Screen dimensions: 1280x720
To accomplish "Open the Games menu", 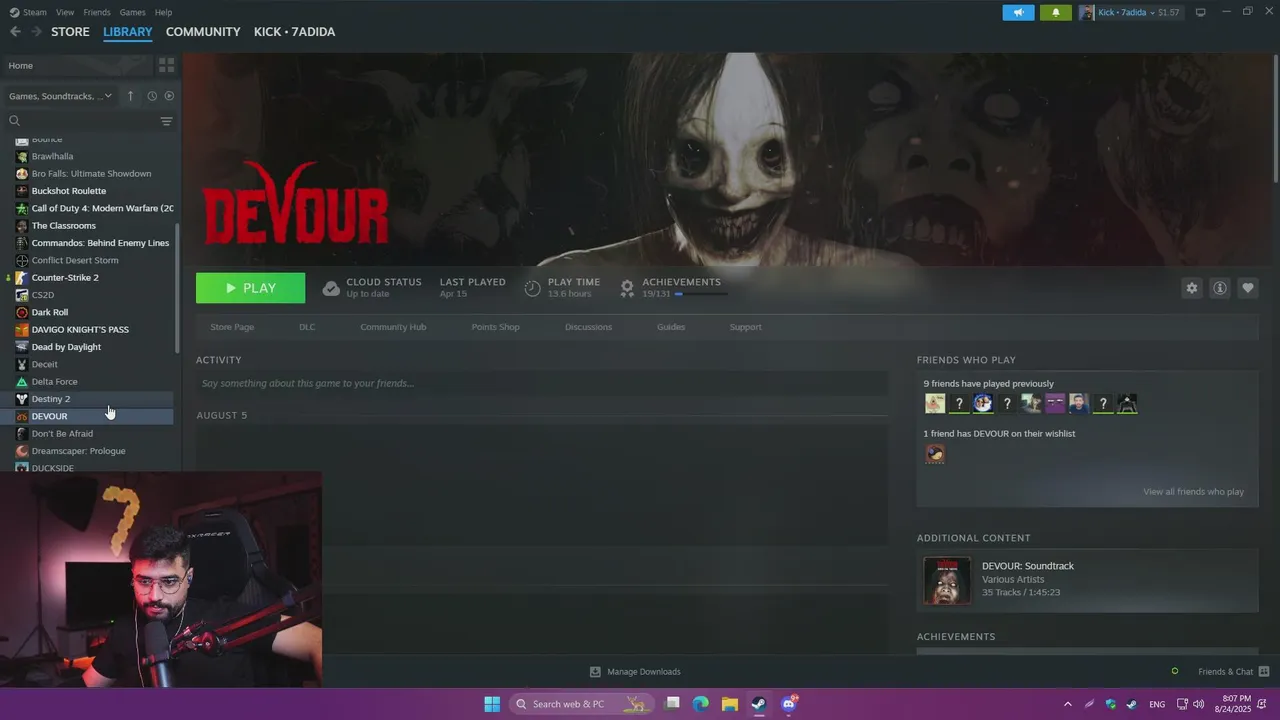I will coord(132,12).
